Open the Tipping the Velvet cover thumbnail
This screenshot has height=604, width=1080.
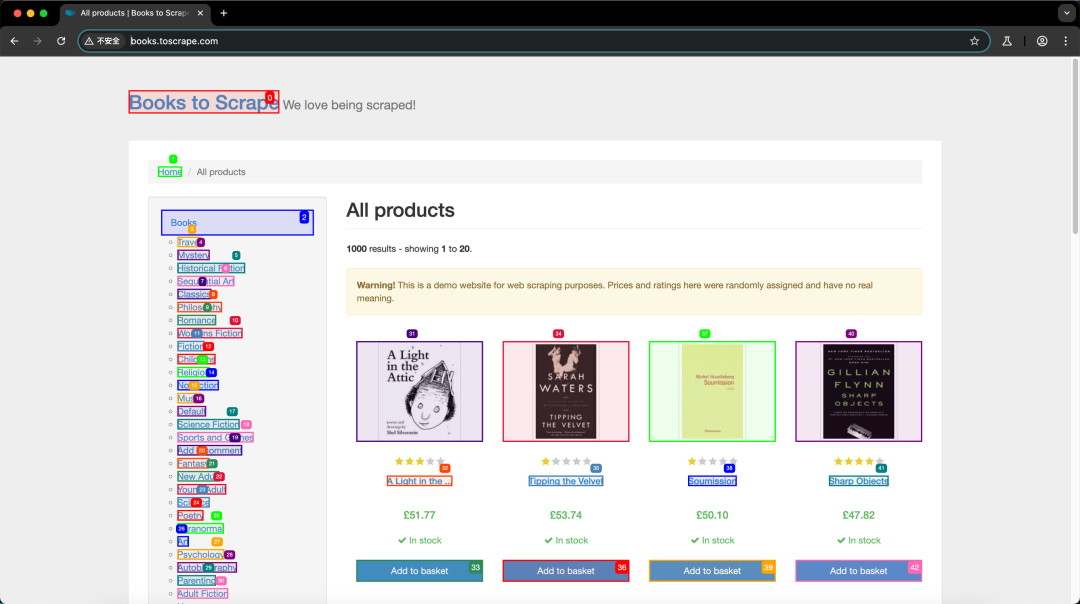click(565, 391)
